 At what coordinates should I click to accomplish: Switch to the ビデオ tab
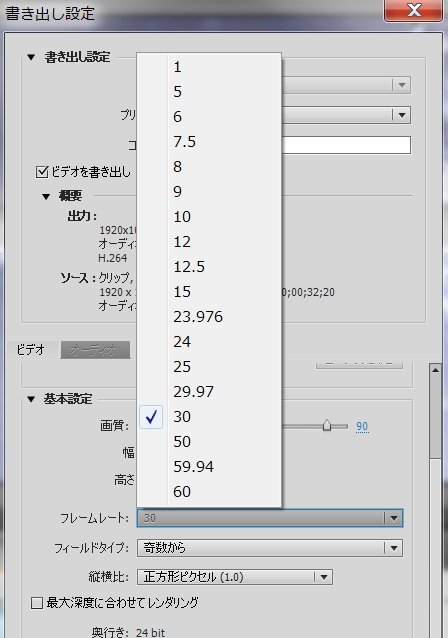click(x=31, y=350)
